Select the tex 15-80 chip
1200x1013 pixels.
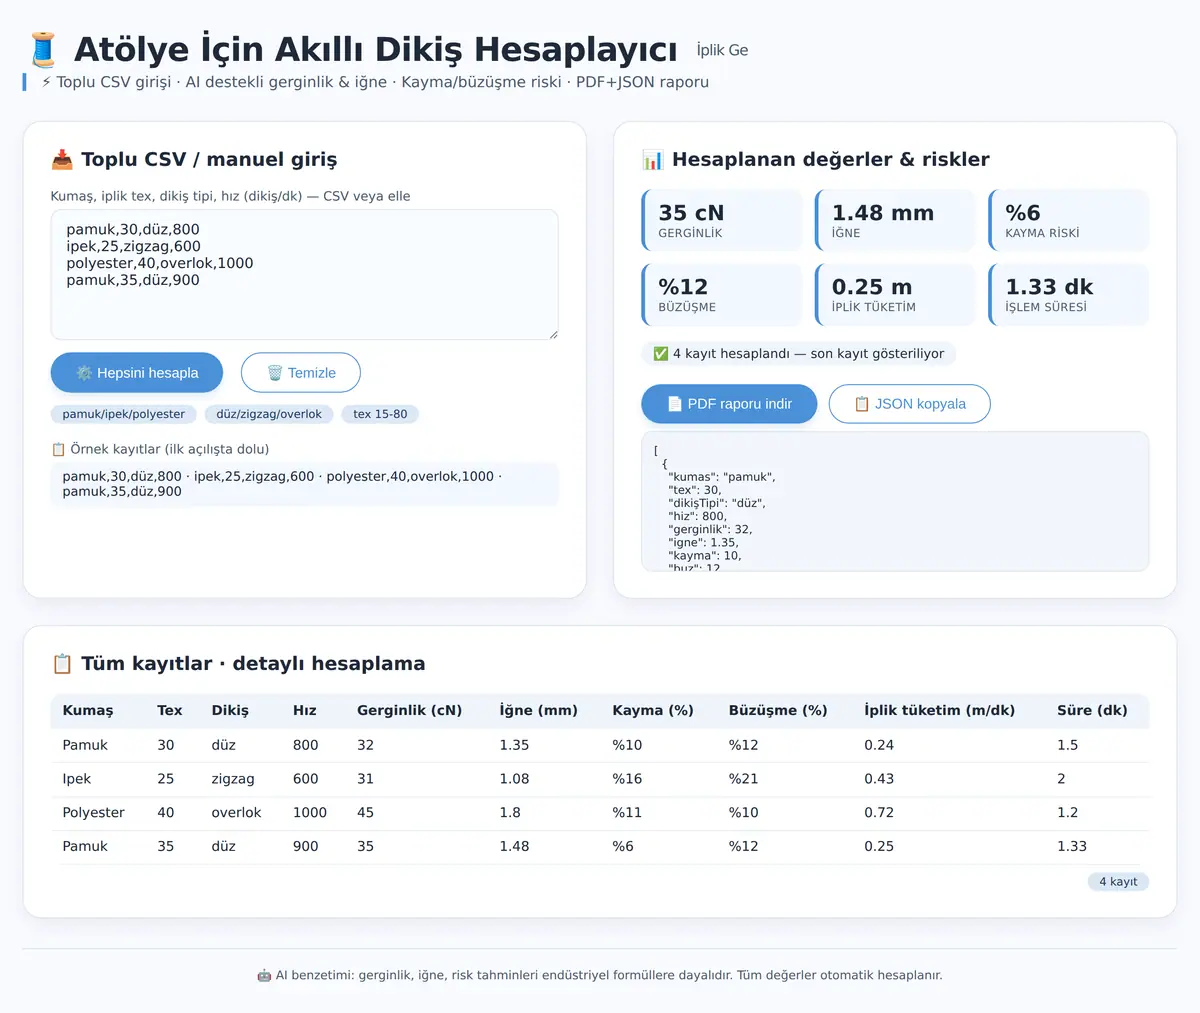pyautogui.click(x=380, y=414)
